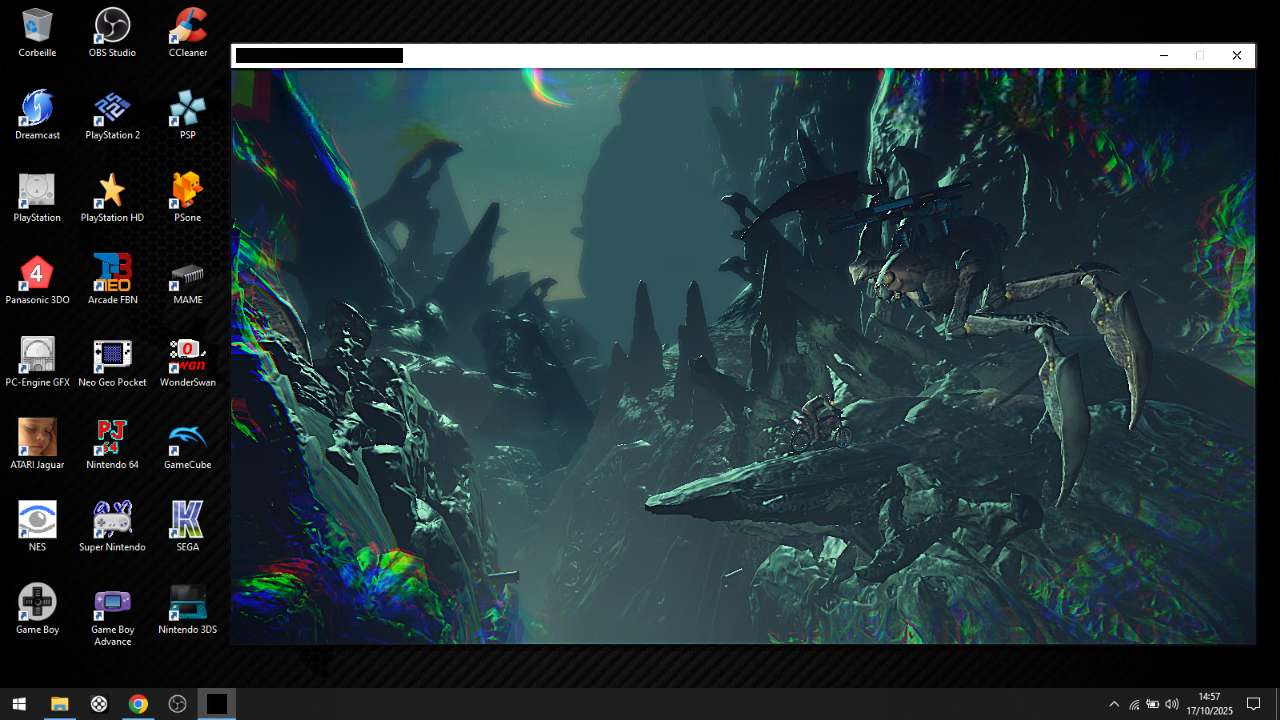Image resolution: width=1280 pixels, height=720 pixels.
Task: Expand the hidden system tray icons
Action: (x=1114, y=704)
